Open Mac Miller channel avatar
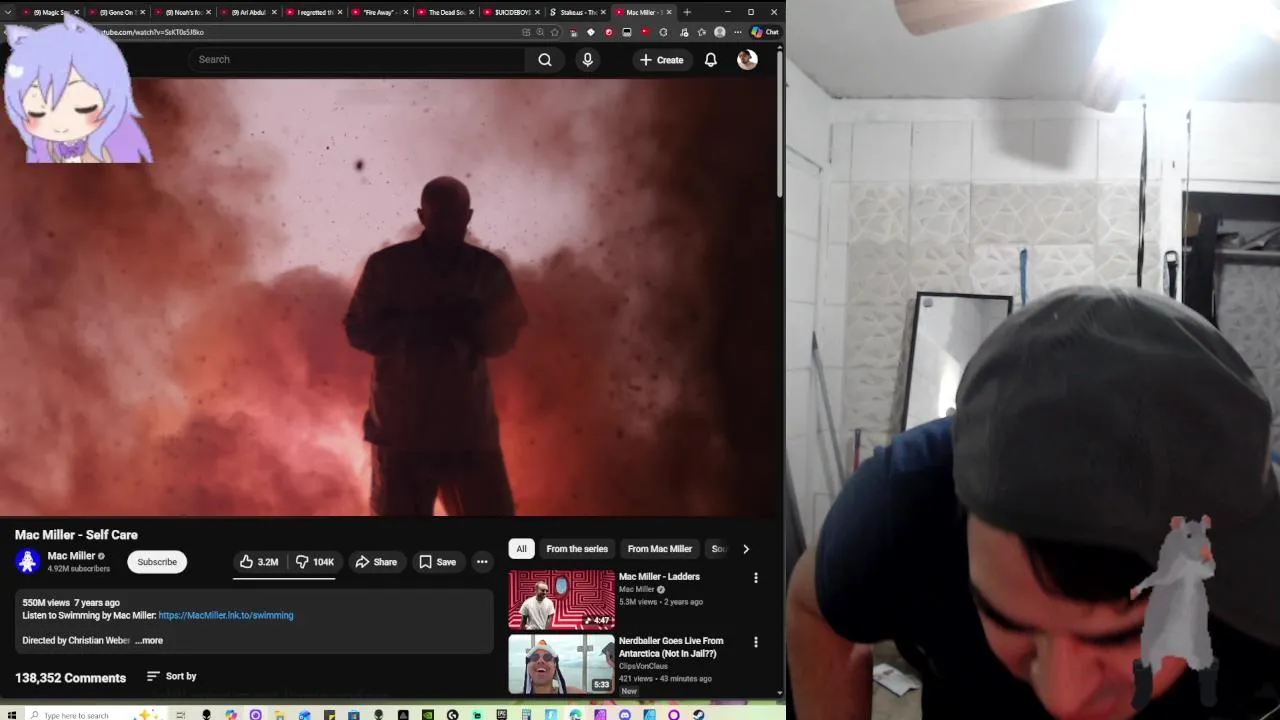The image size is (1280, 720). pos(27,562)
